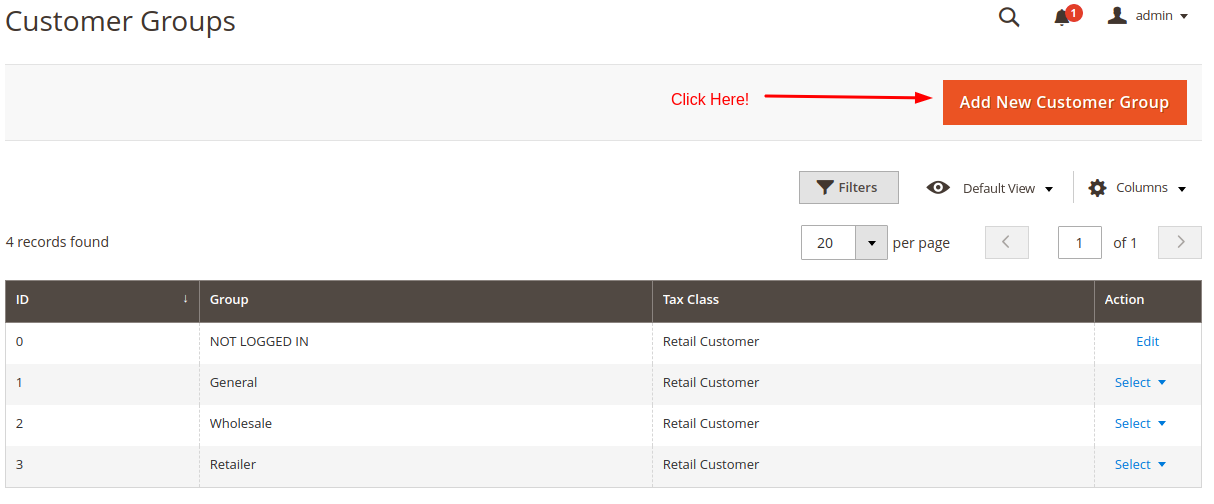Open the Columns settings dropdown

coord(1137,188)
